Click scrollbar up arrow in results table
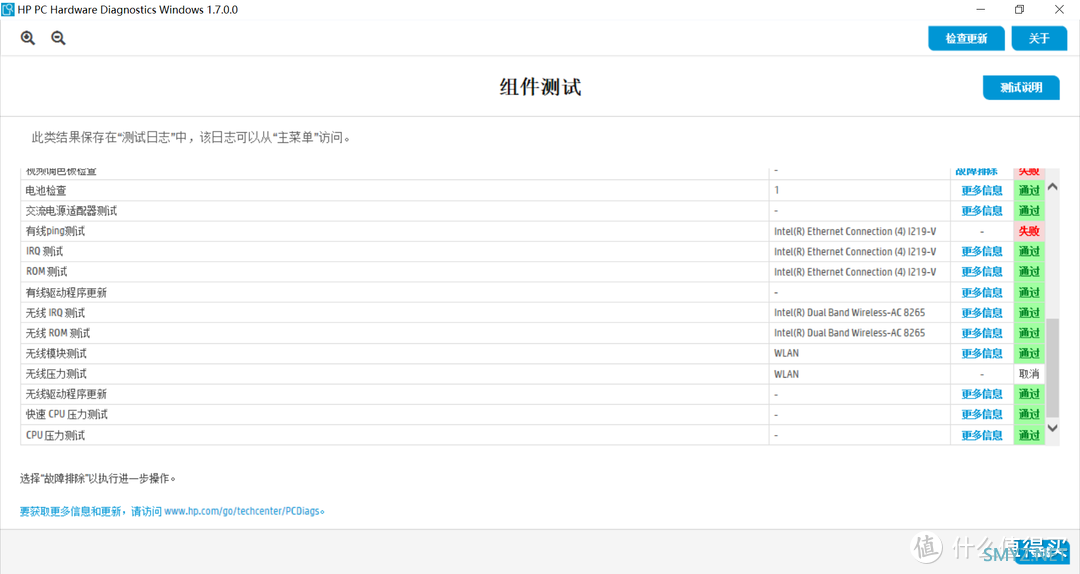Viewport: 1080px width, 574px height. click(x=1052, y=187)
